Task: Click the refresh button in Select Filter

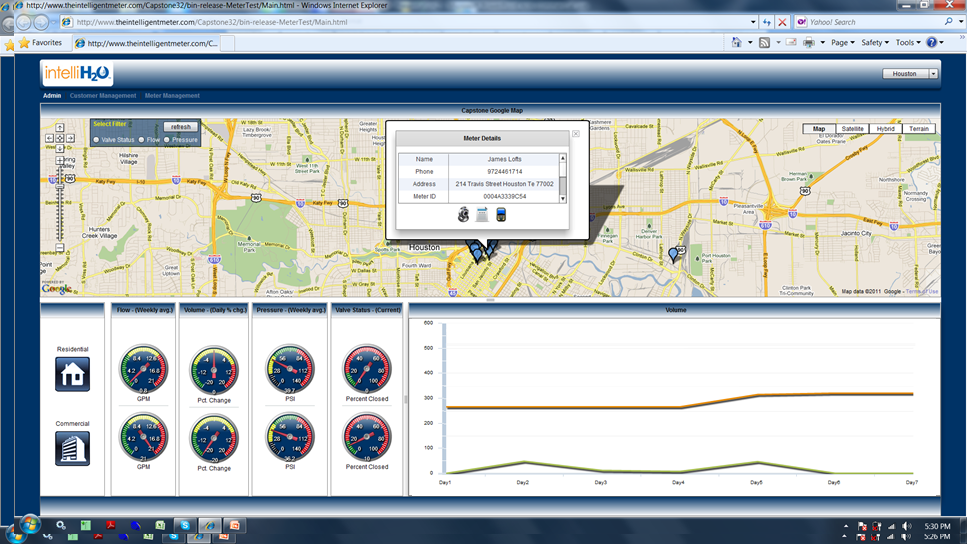Action: click(x=181, y=127)
